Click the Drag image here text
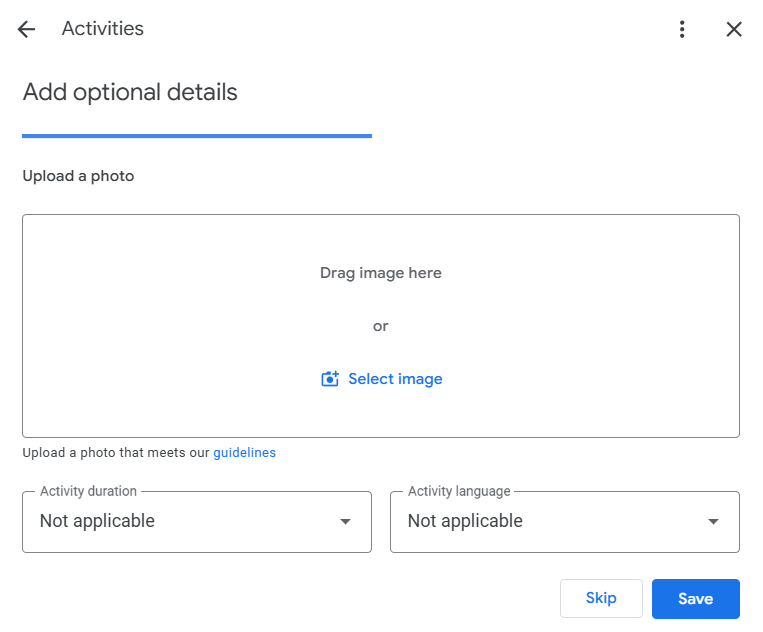Viewport: 763px width, 632px height. coord(381,273)
